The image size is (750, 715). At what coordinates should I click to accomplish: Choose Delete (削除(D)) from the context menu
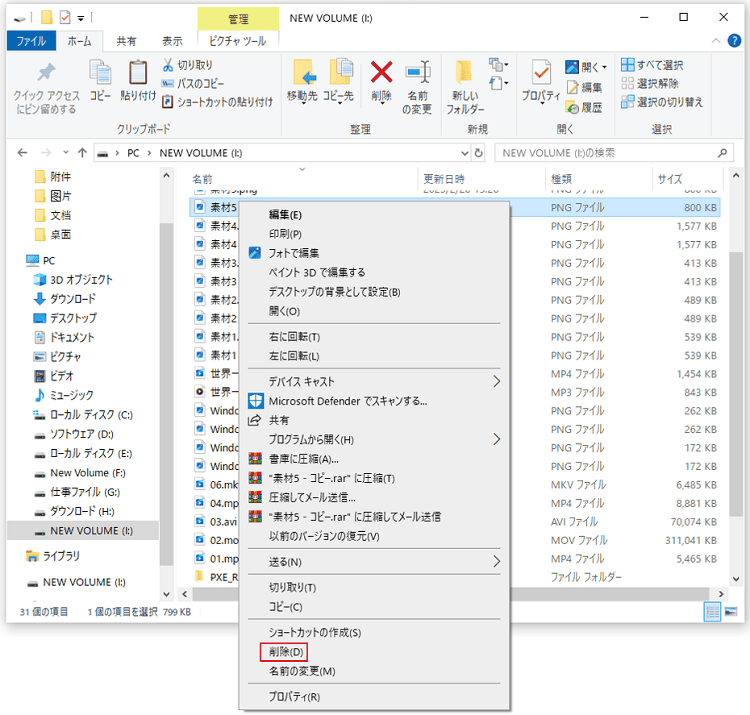pos(286,652)
